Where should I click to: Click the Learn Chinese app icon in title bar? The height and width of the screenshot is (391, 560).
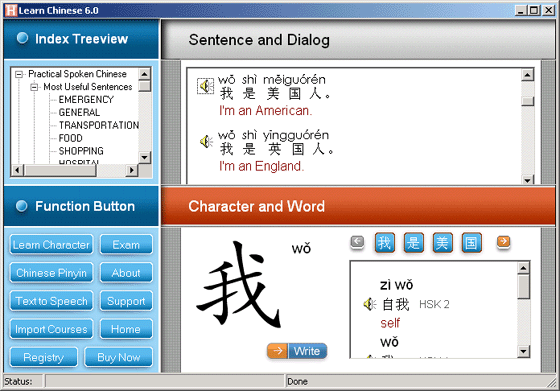(11, 10)
